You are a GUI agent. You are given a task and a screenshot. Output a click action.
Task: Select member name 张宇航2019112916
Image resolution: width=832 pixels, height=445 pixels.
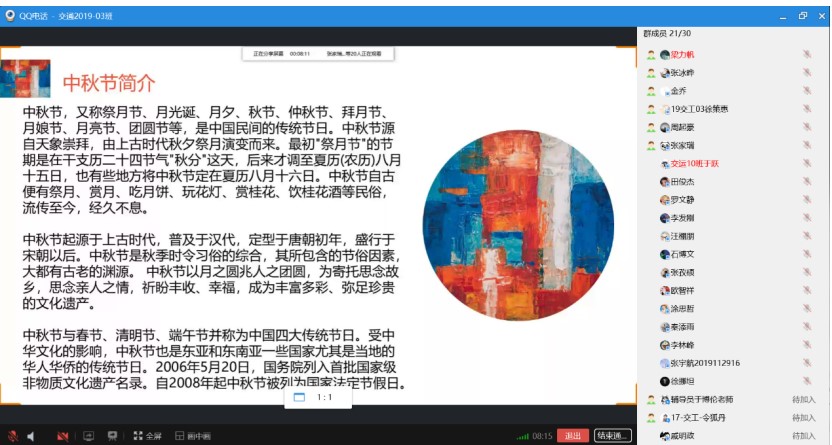tap(705, 363)
